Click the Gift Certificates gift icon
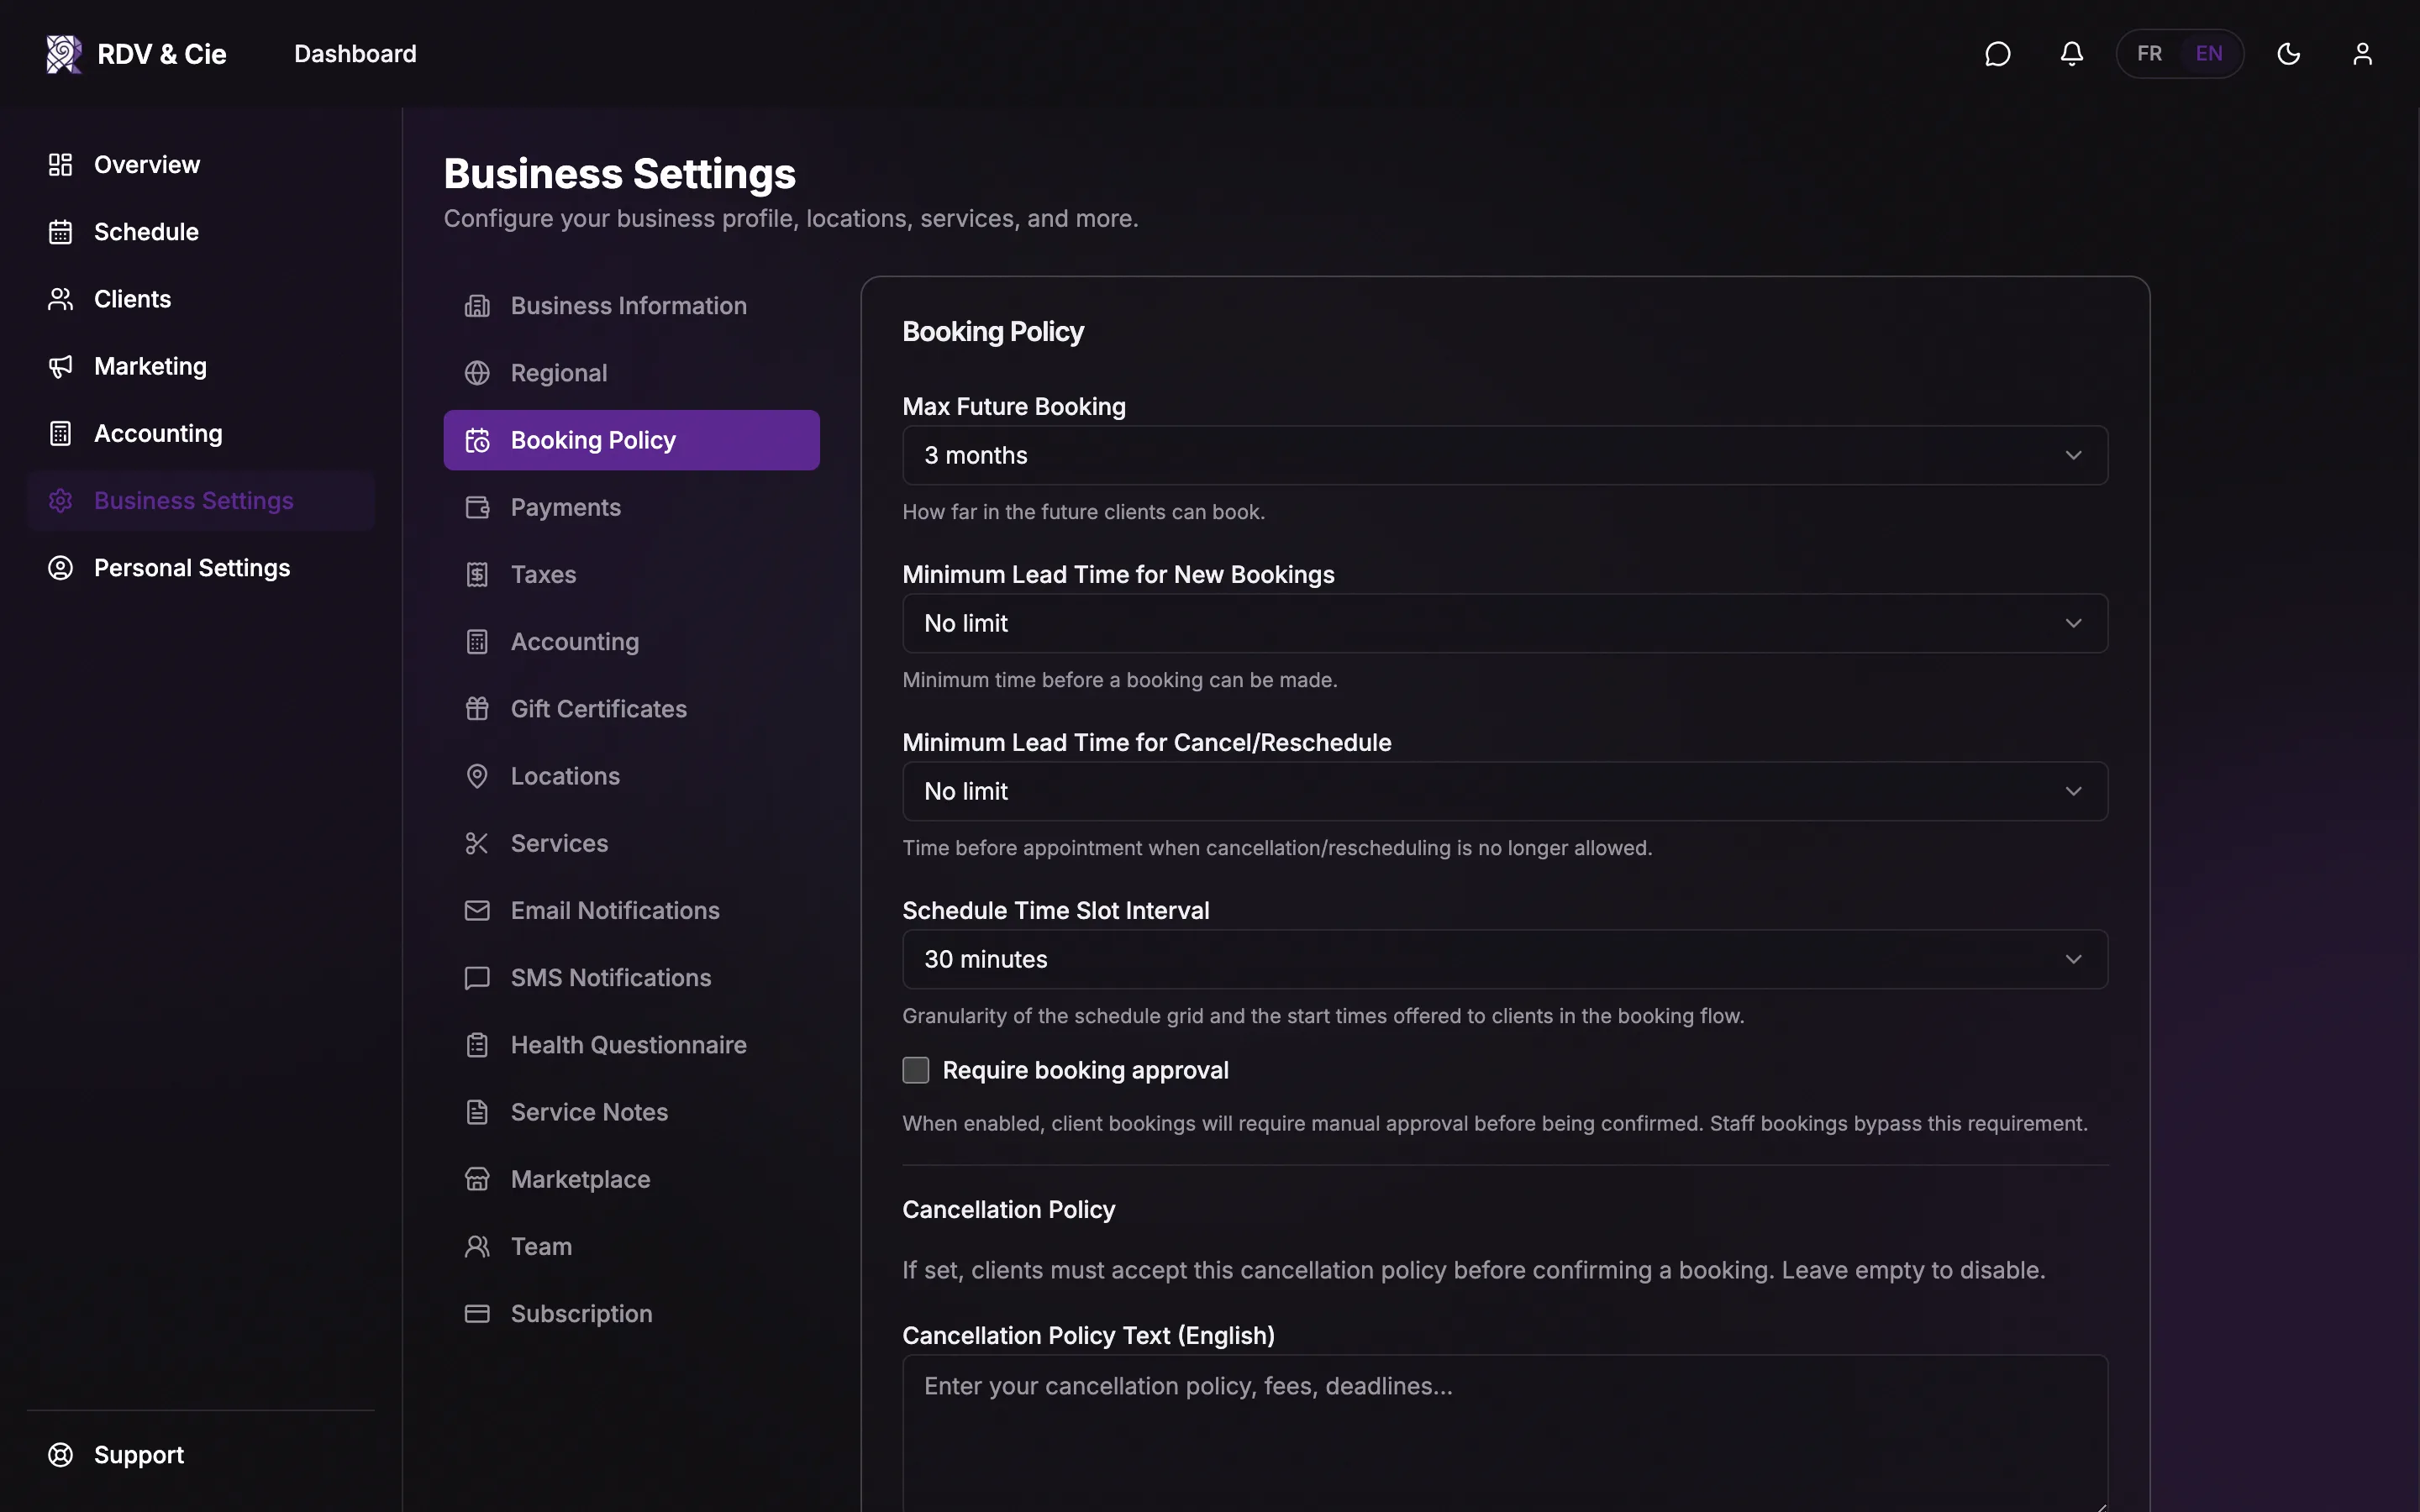Screen dimensions: 2420x1512 point(477,709)
